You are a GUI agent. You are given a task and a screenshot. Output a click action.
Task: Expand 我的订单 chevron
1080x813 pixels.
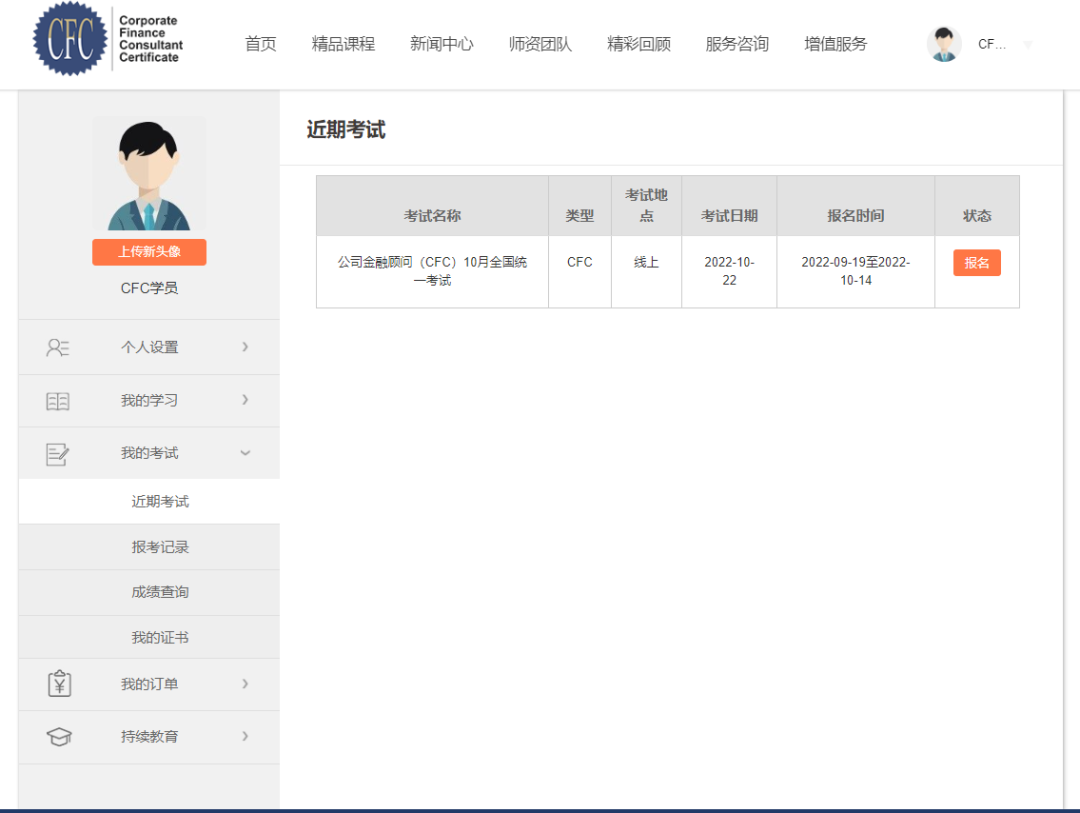point(245,683)
